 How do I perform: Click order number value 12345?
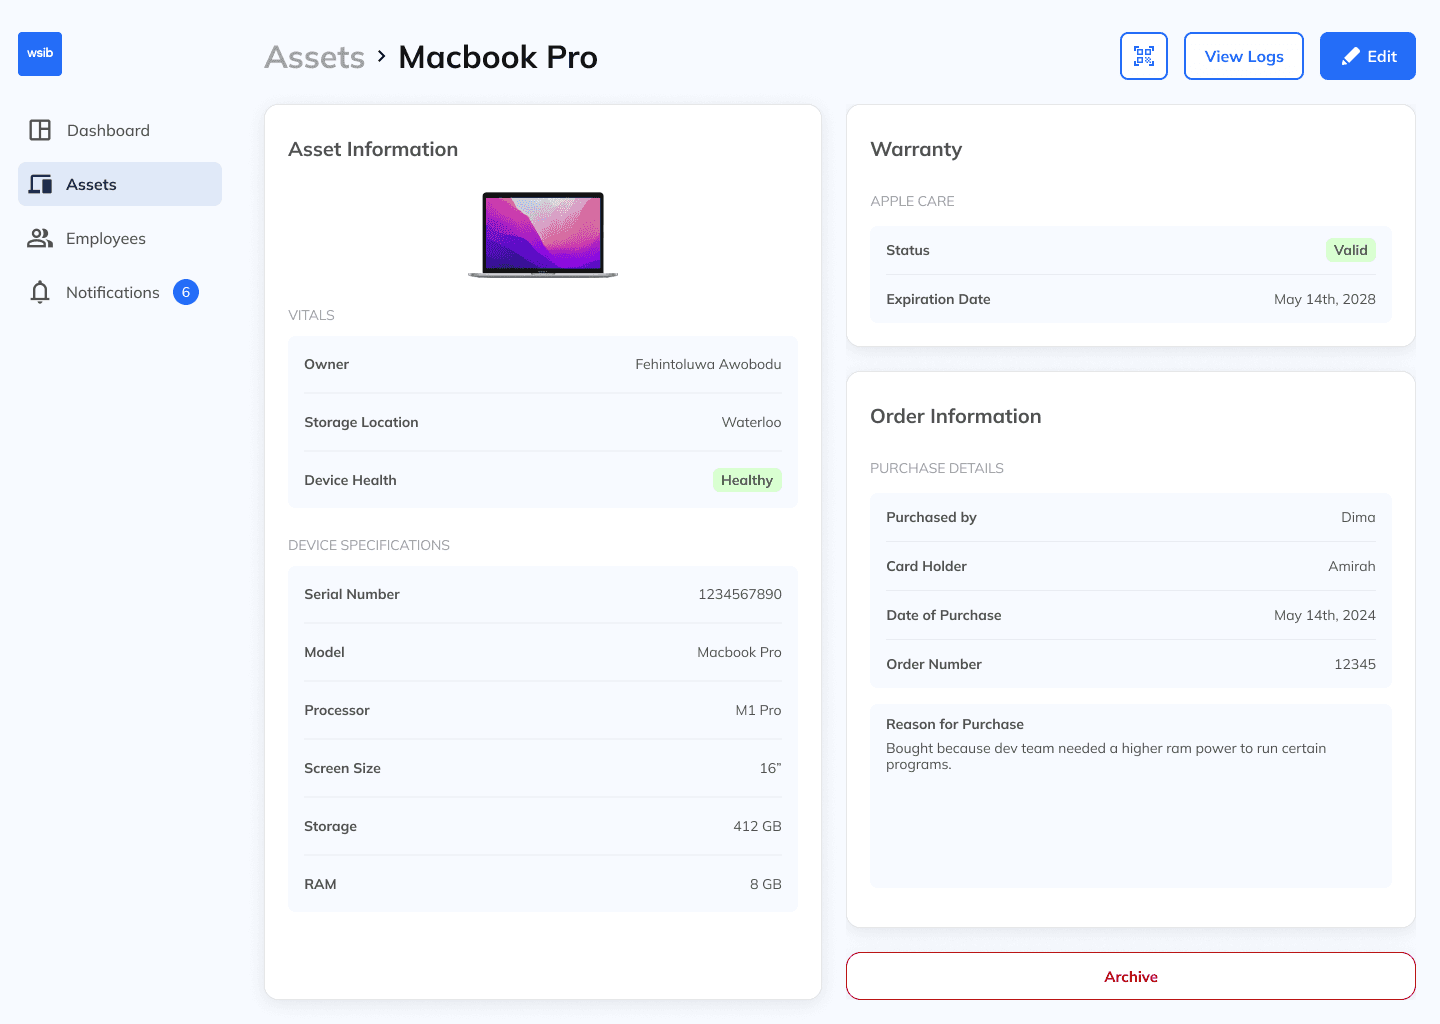click(x=1355, y=664)
